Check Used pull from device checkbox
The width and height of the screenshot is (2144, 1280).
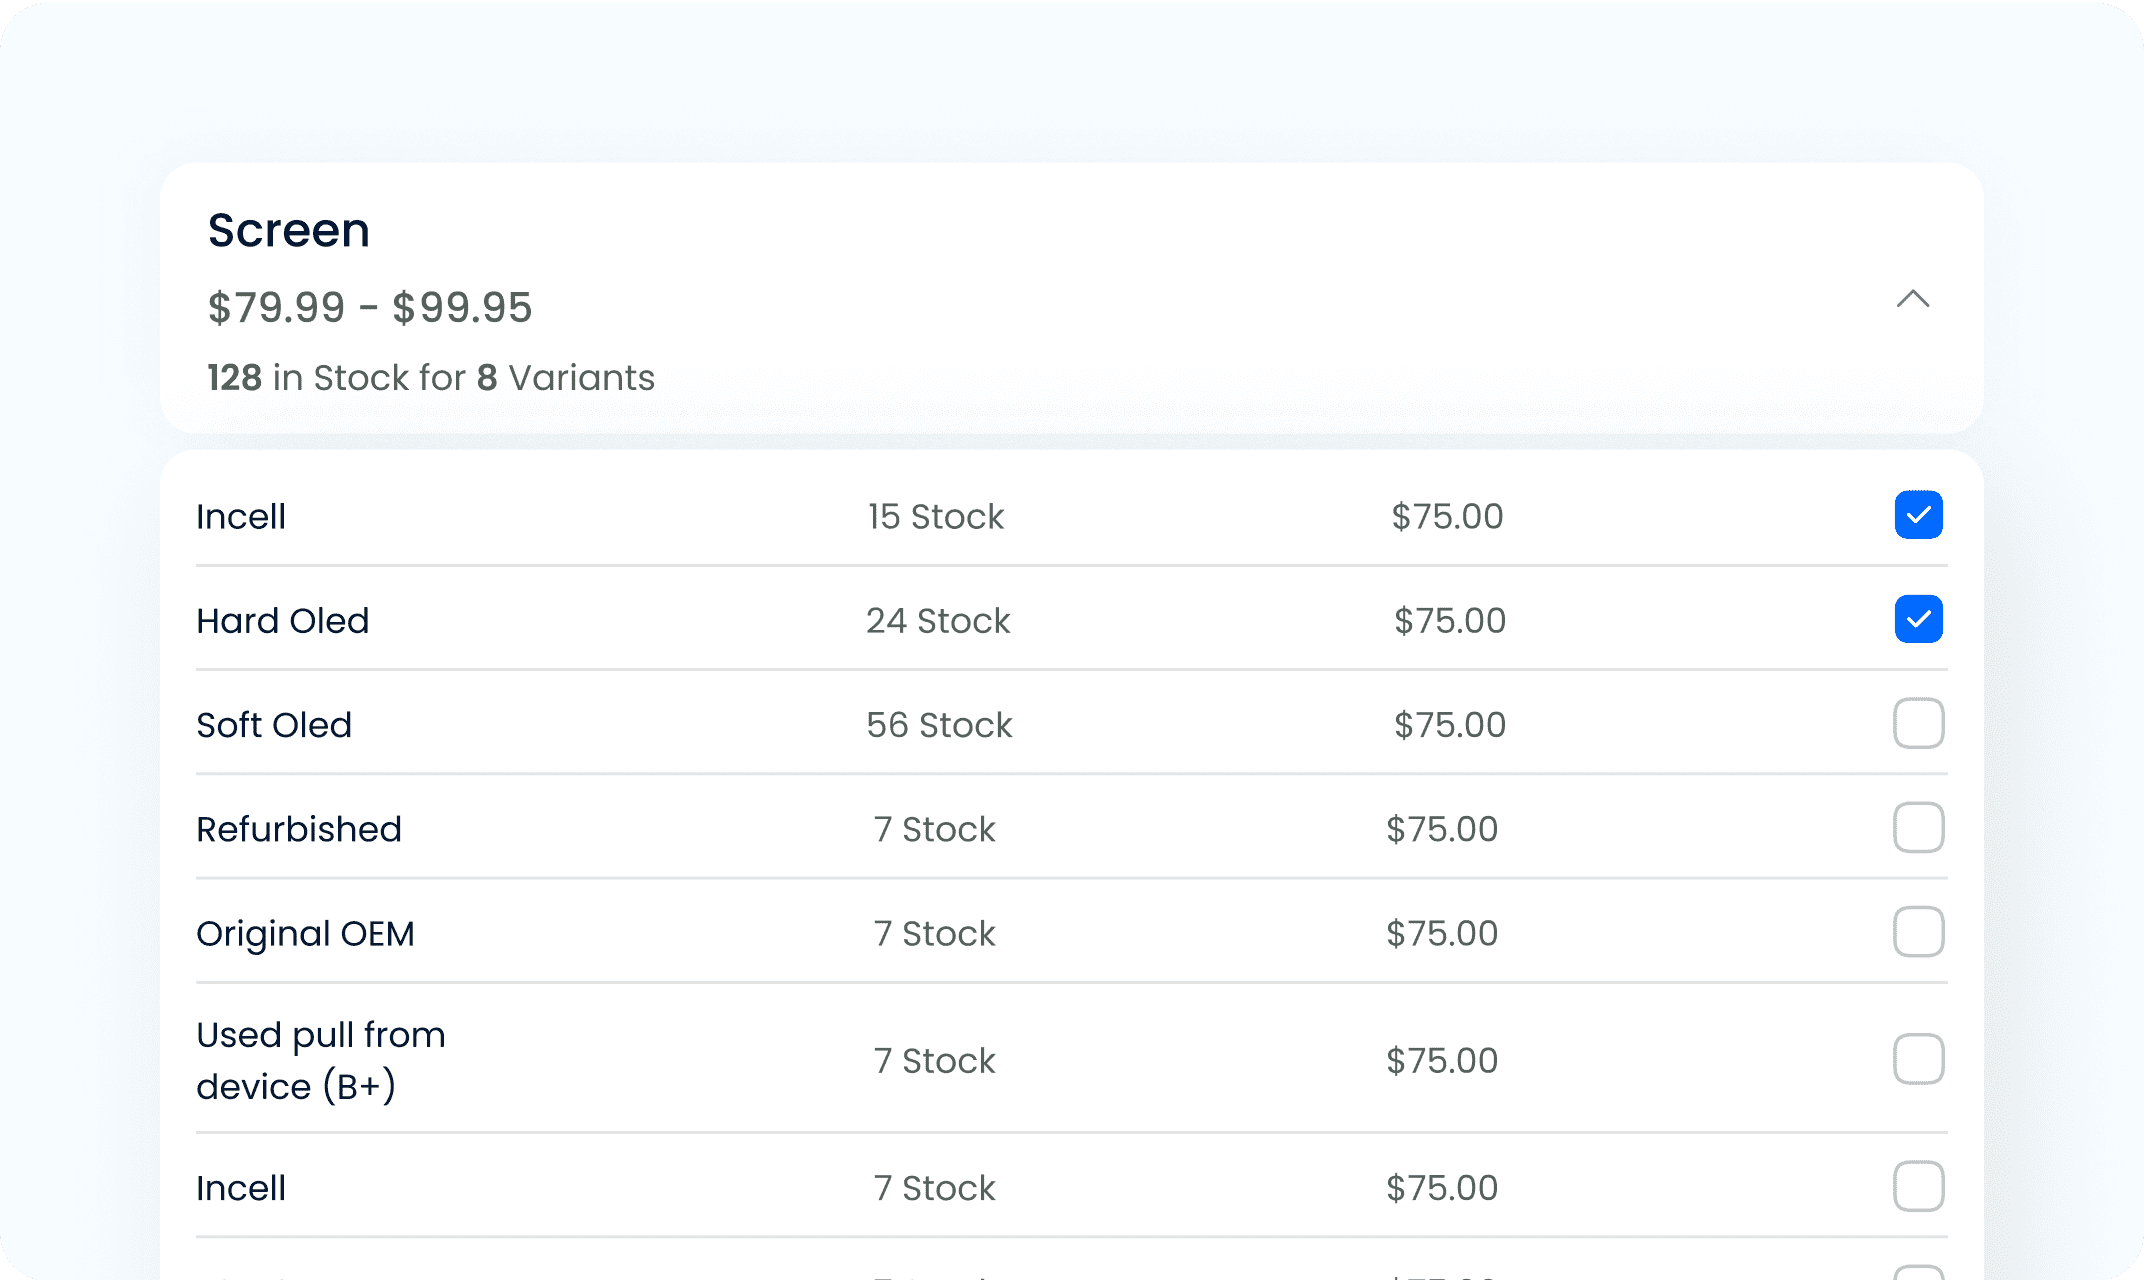1918,1059
